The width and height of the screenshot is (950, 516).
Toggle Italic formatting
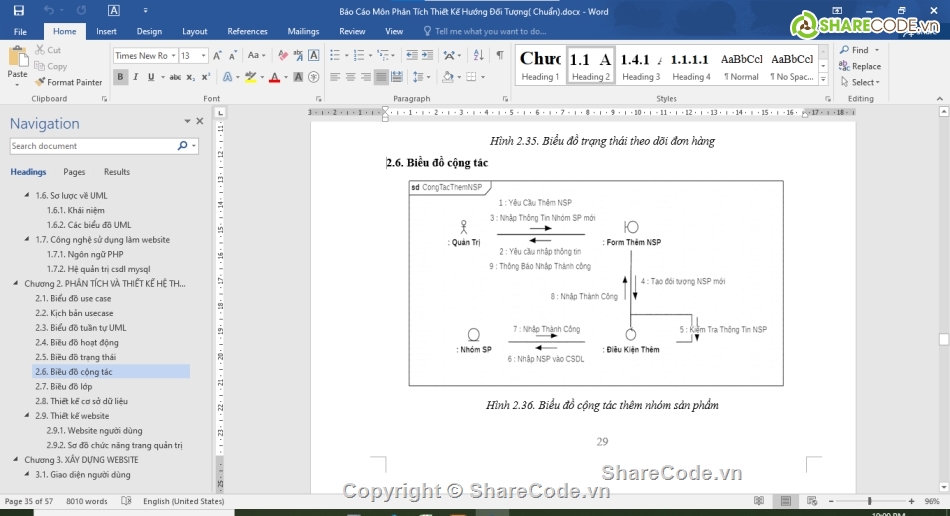136,77
